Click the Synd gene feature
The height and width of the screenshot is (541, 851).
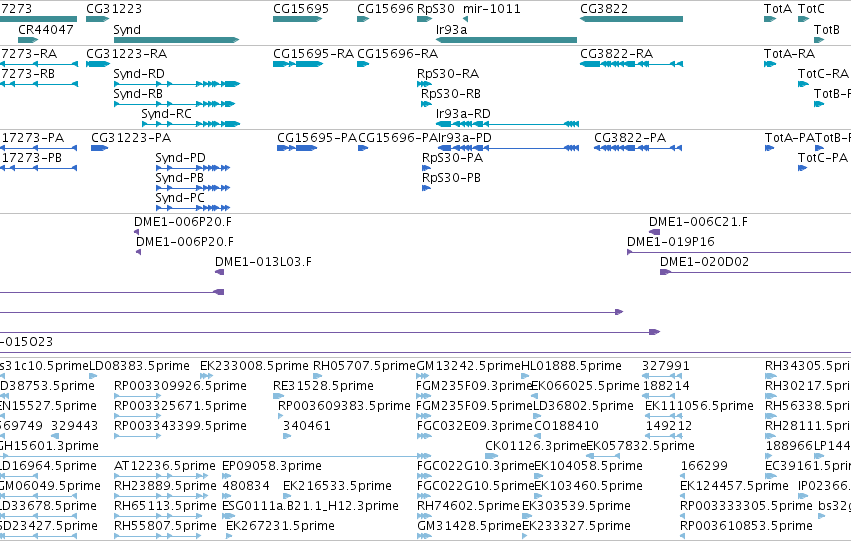pyautogui.click(x=176, y=40)
